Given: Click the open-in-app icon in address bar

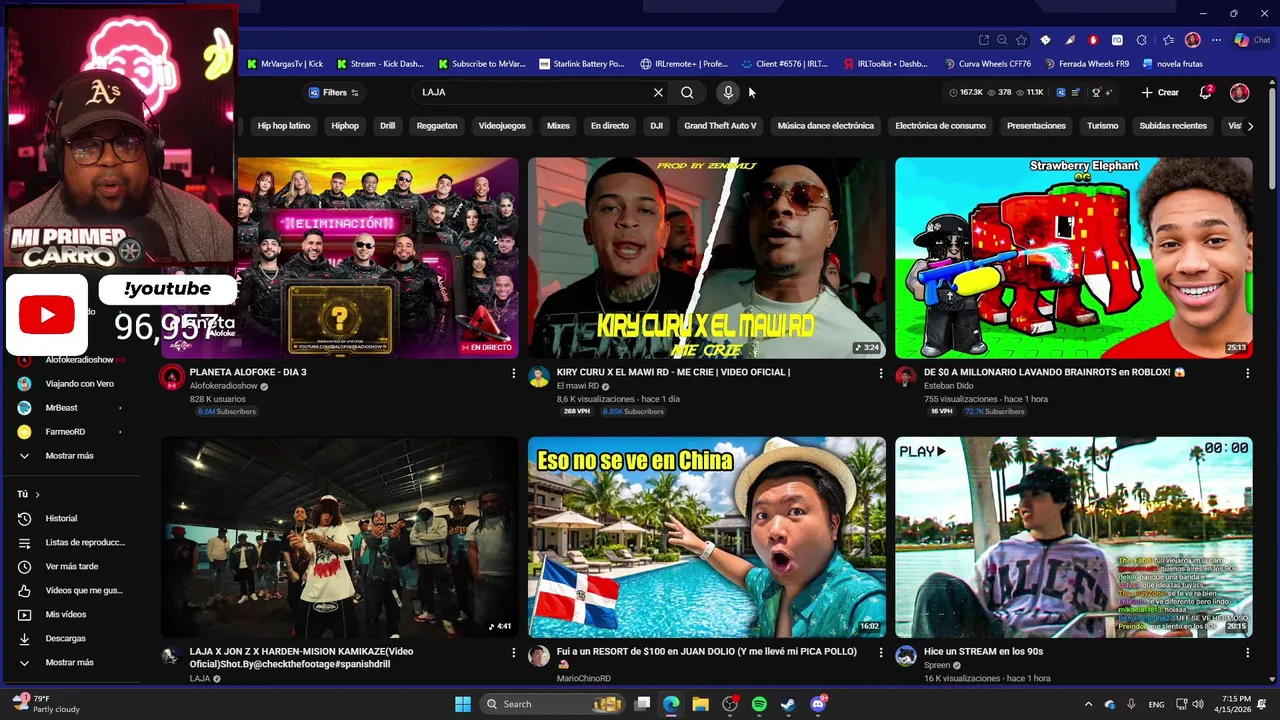Looking at the screenshot, I should coord(984,40).
